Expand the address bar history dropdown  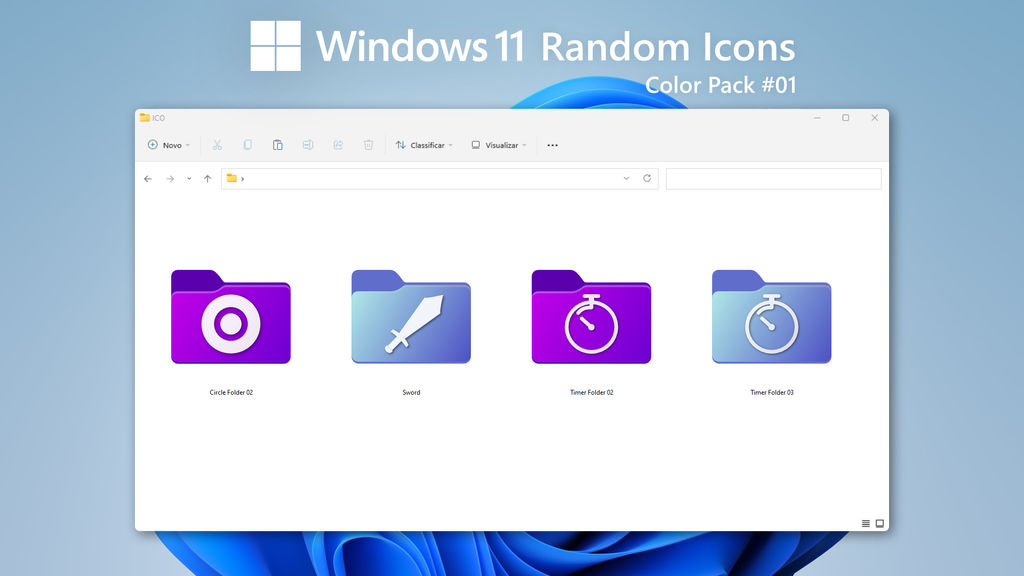(626, 178)
